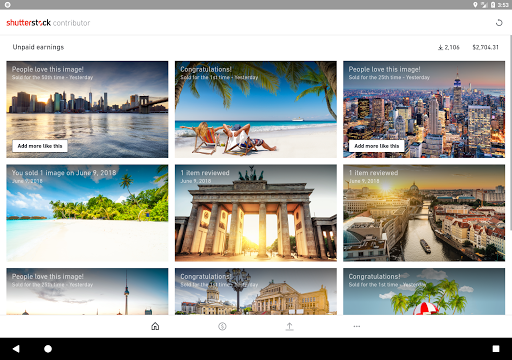Open the tropical beach sold image card
Image resolution: width=512 pixels, height=360 pixels.
pyautogui.click(x=87, y=213)
